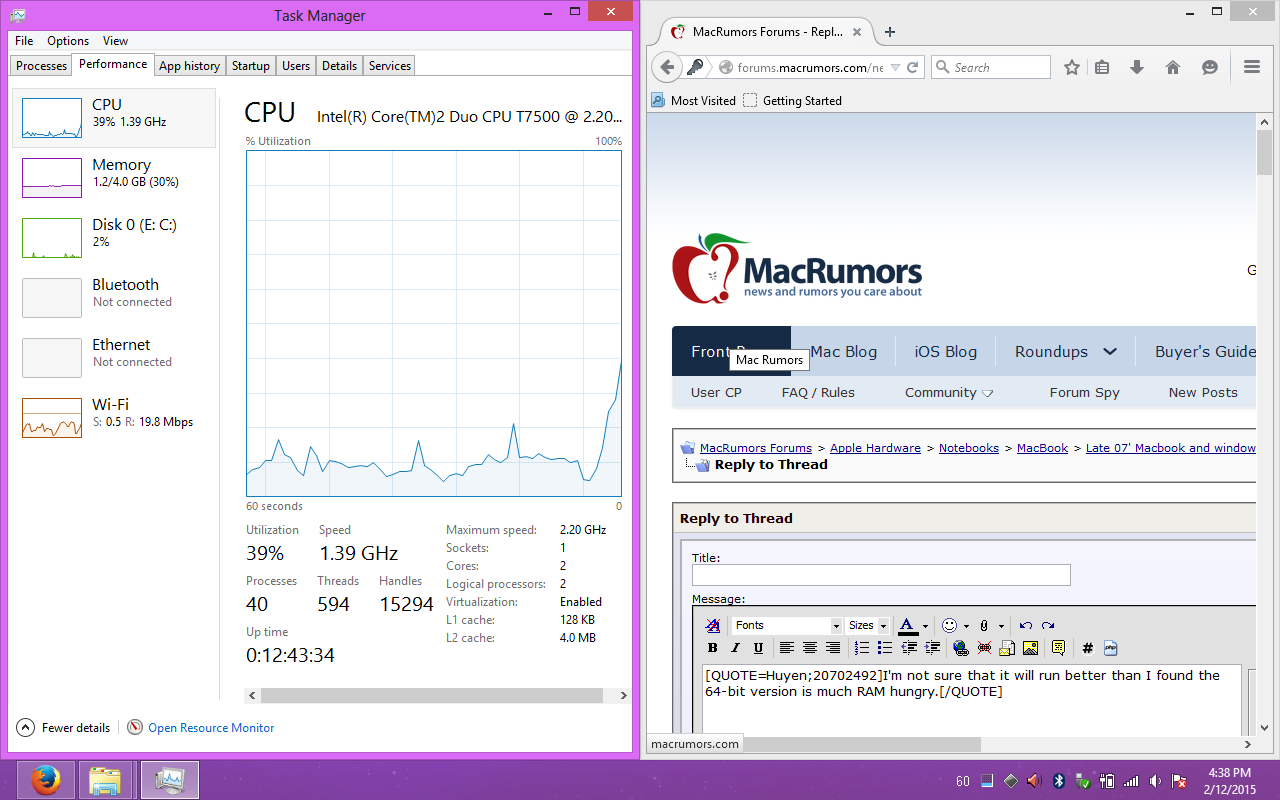1280x800 pixels.
Task: Switch to the Details tab
Action: click(339, 66)
